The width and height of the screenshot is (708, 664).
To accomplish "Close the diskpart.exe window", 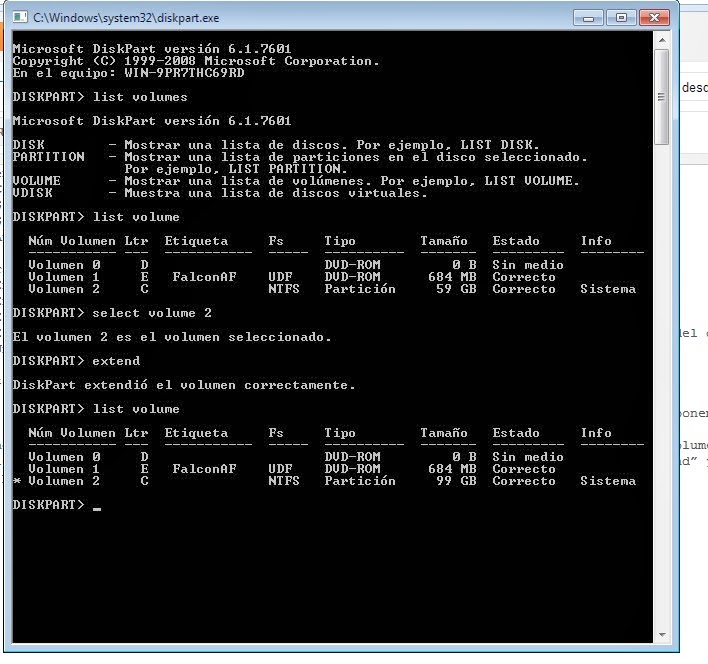I will (654, 18).
